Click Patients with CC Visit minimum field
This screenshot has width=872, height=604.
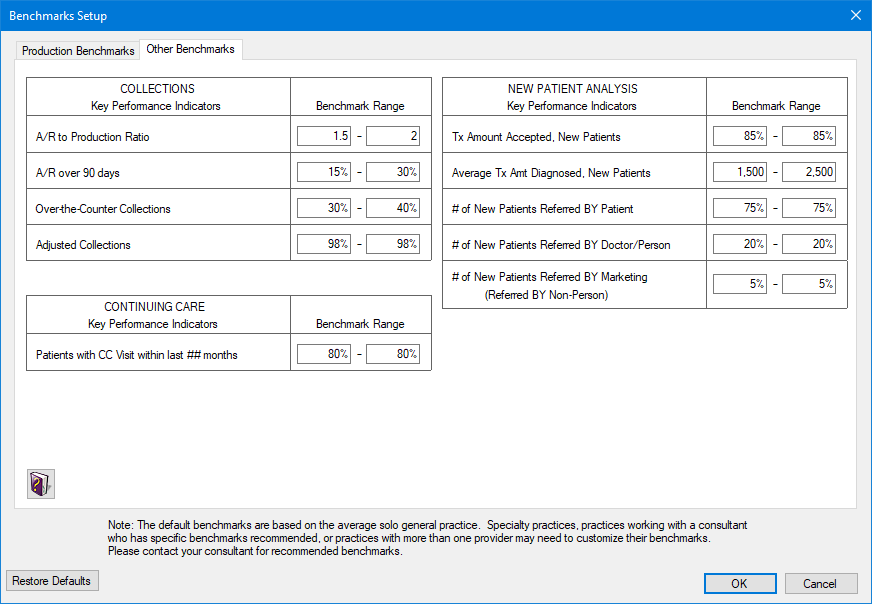[x=324, y=354]
